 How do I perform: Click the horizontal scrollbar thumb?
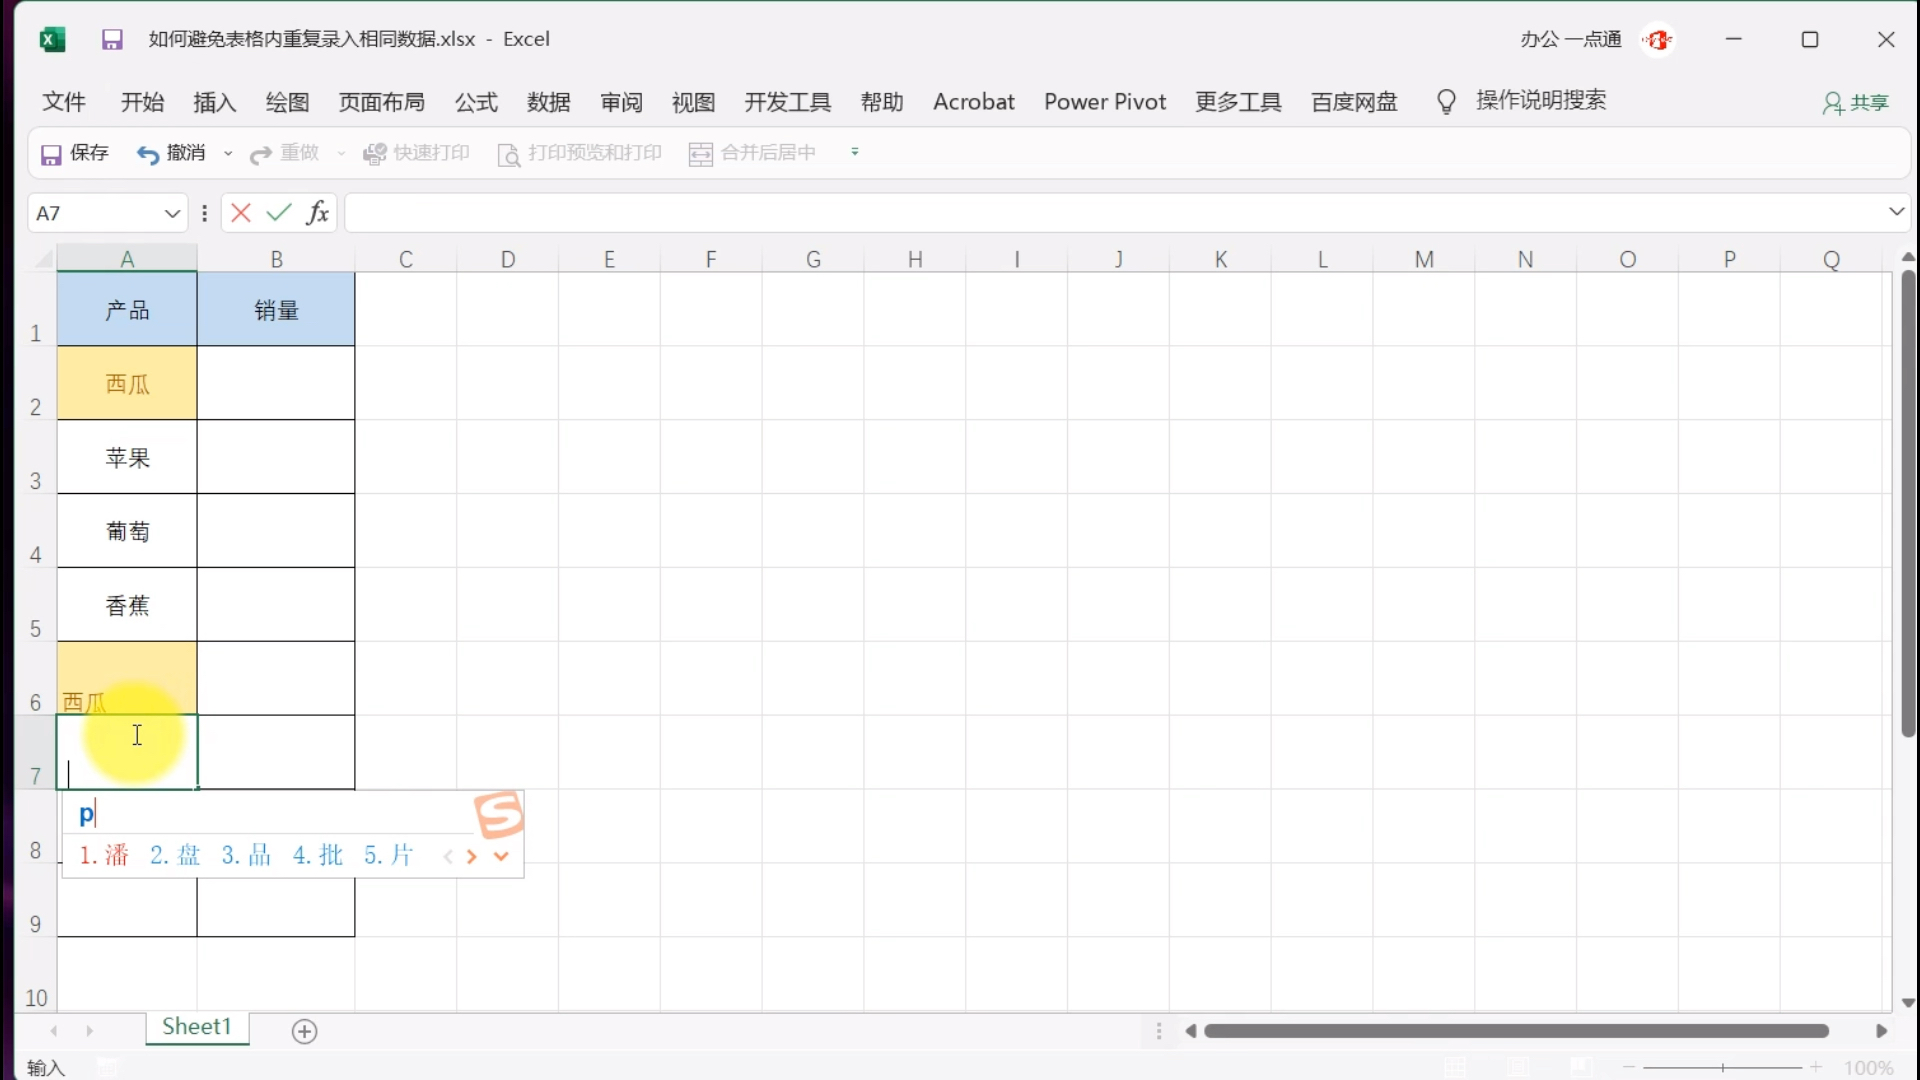click(x=1515, y=1031)
